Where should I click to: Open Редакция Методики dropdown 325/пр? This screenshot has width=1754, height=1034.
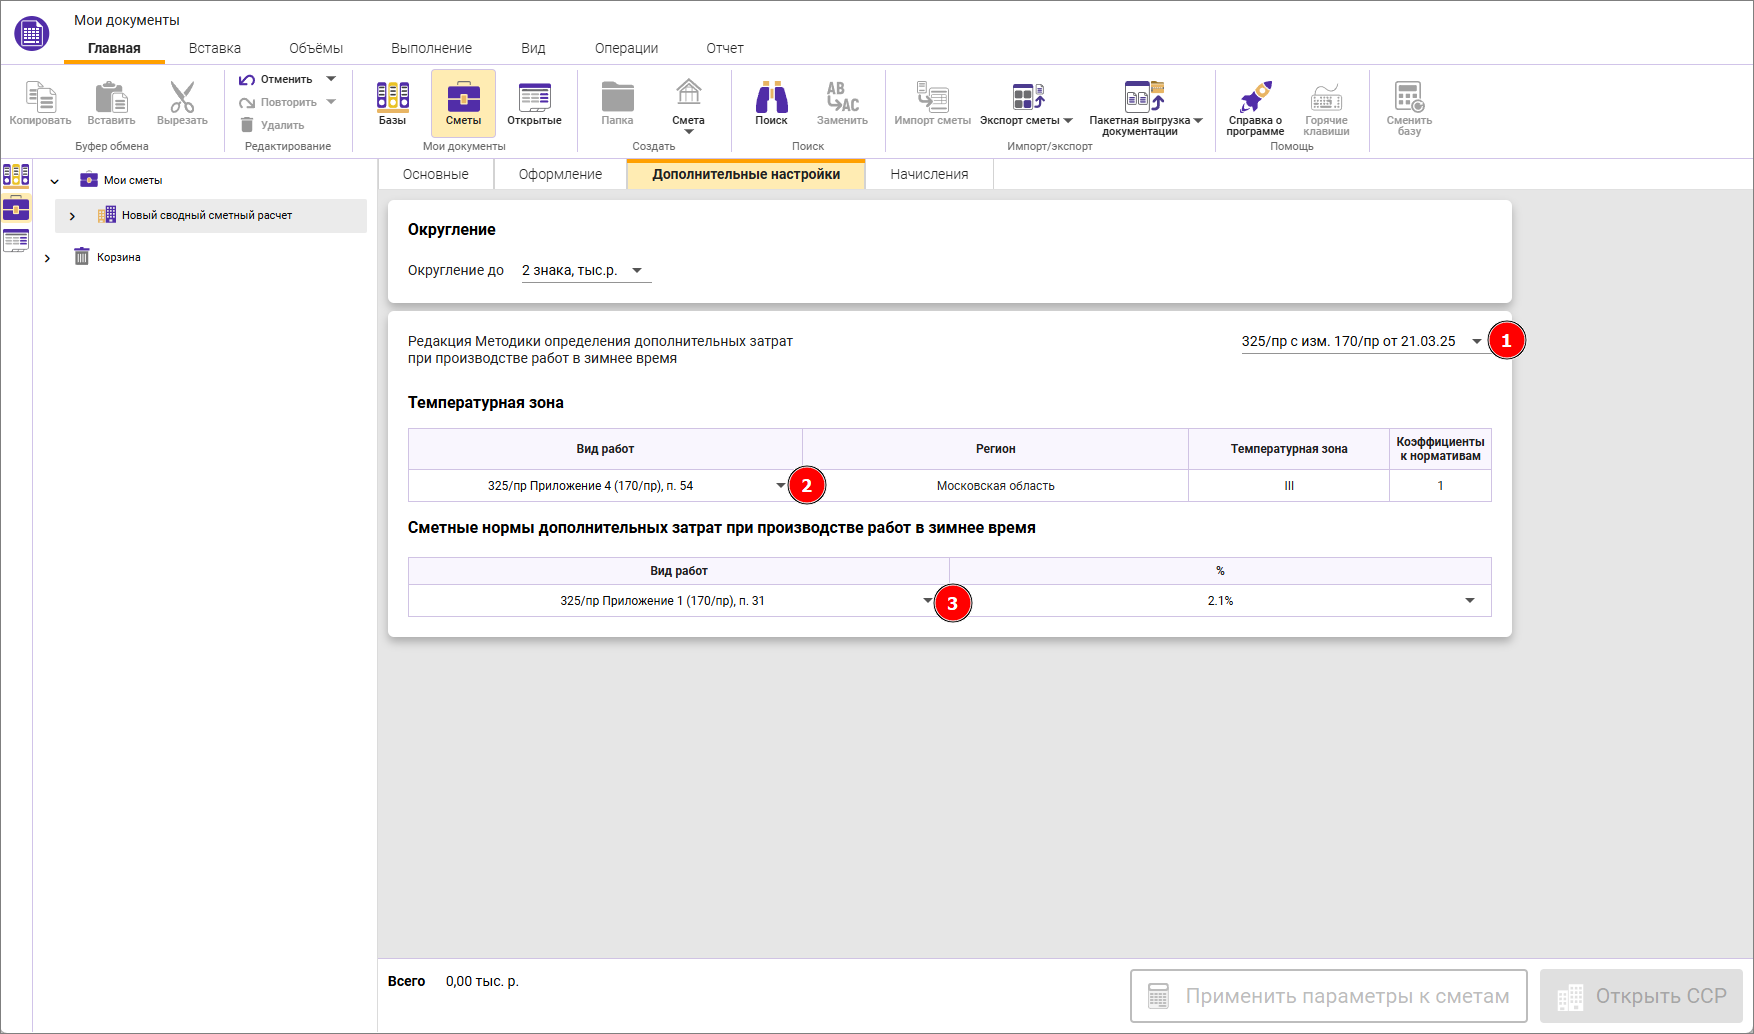[1361, 342]
